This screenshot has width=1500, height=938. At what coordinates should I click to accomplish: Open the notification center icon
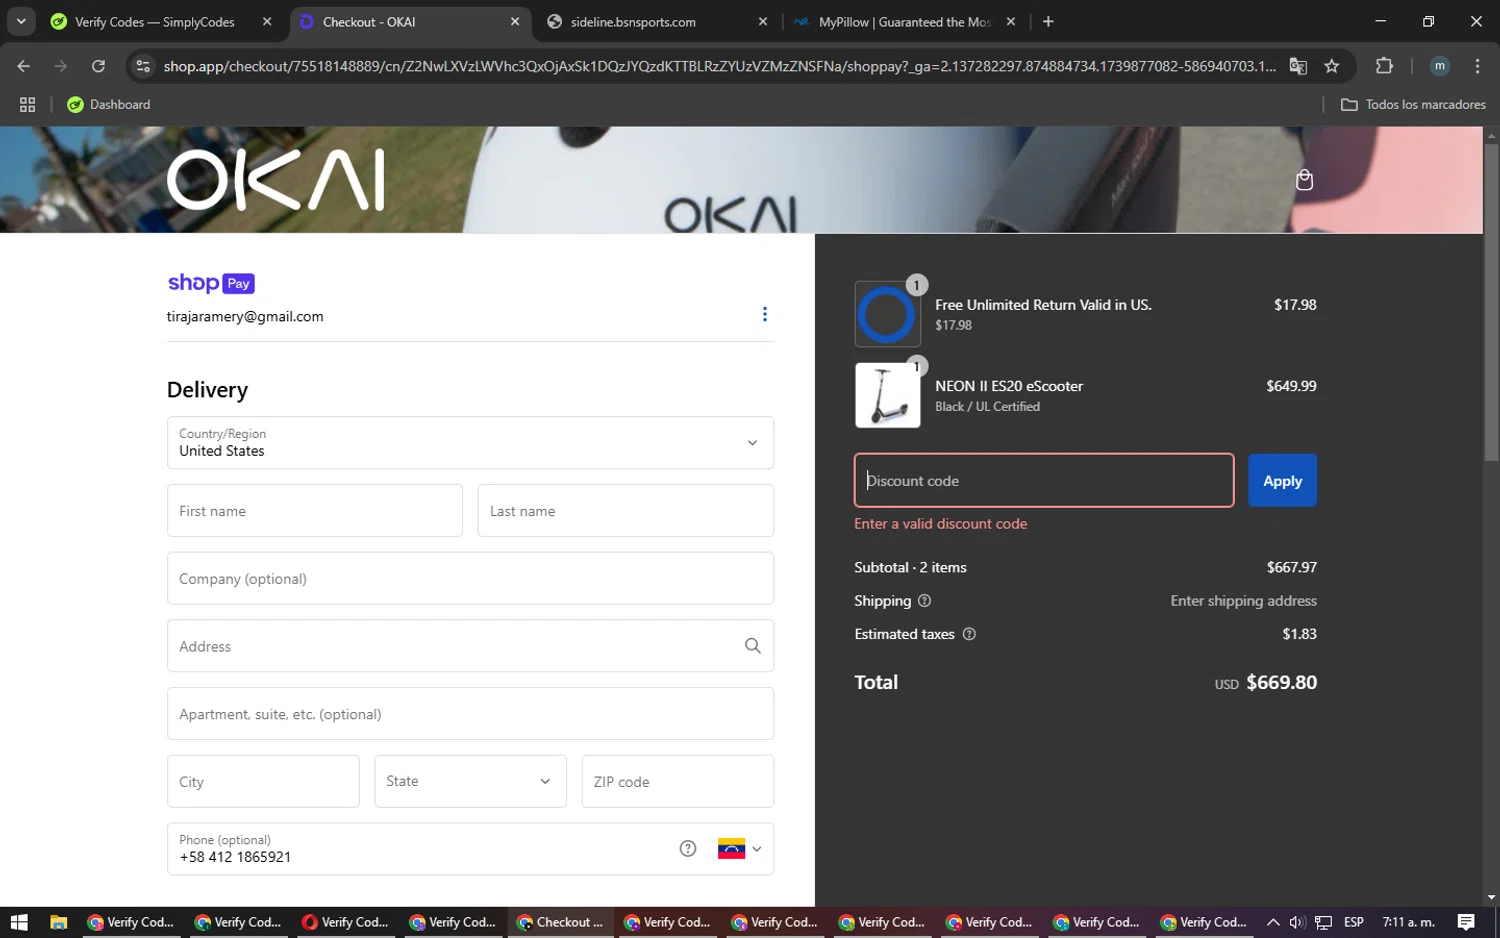pos(1466,922)
